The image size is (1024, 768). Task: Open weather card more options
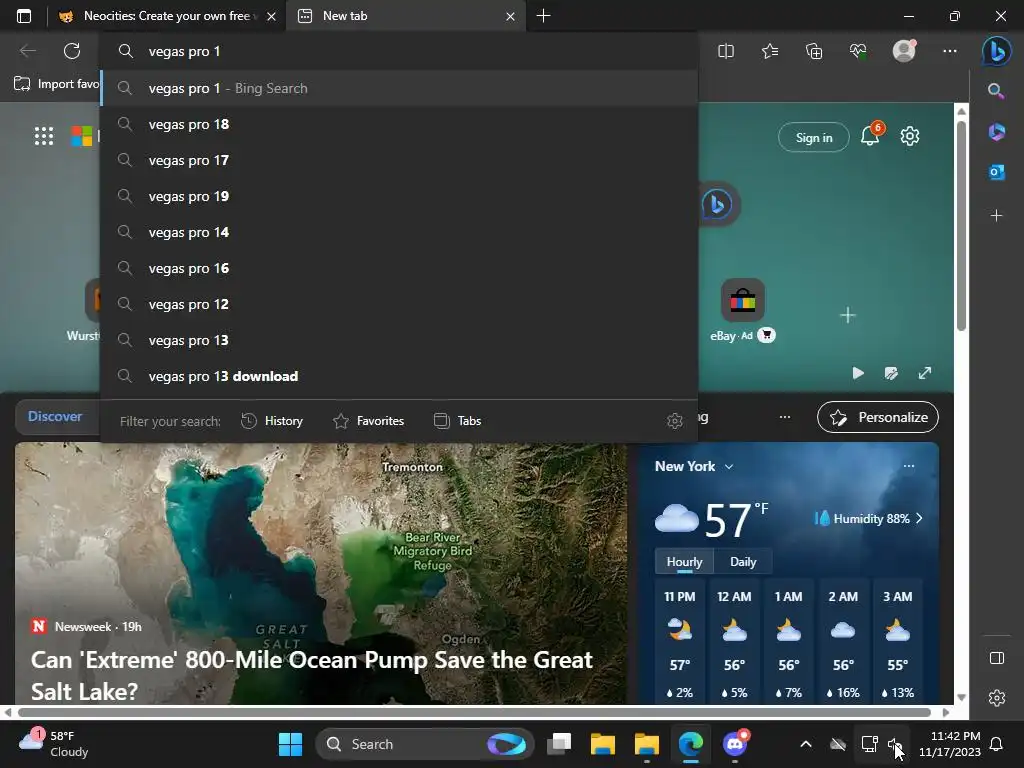point(908,466)
